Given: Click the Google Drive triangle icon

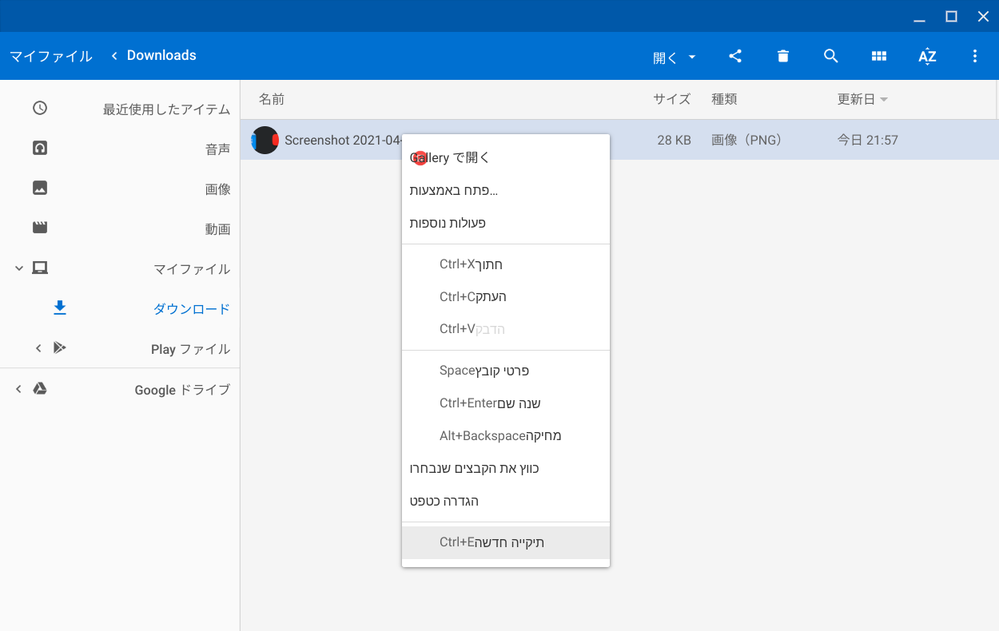Looking at the screenshot, I should (40, 389).
